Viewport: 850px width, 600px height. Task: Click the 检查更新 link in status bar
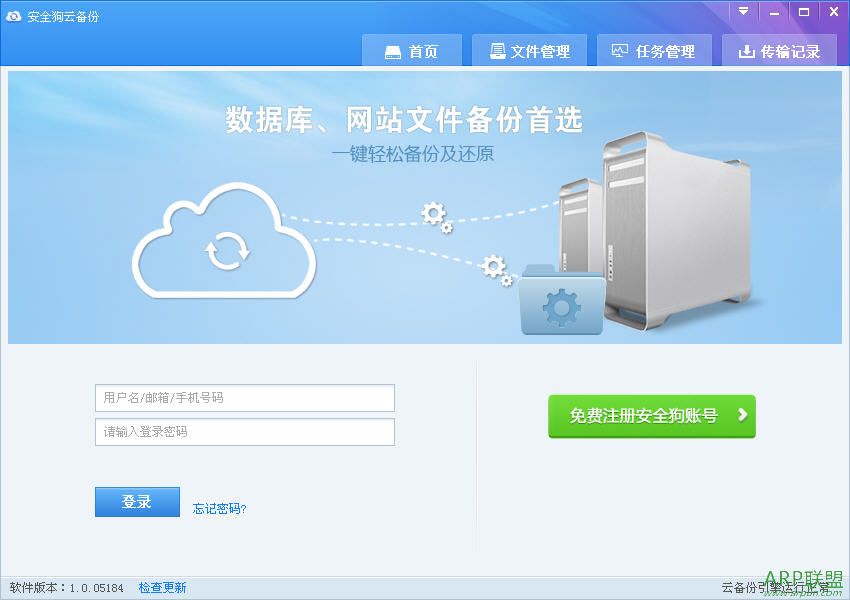pos(162,588)
